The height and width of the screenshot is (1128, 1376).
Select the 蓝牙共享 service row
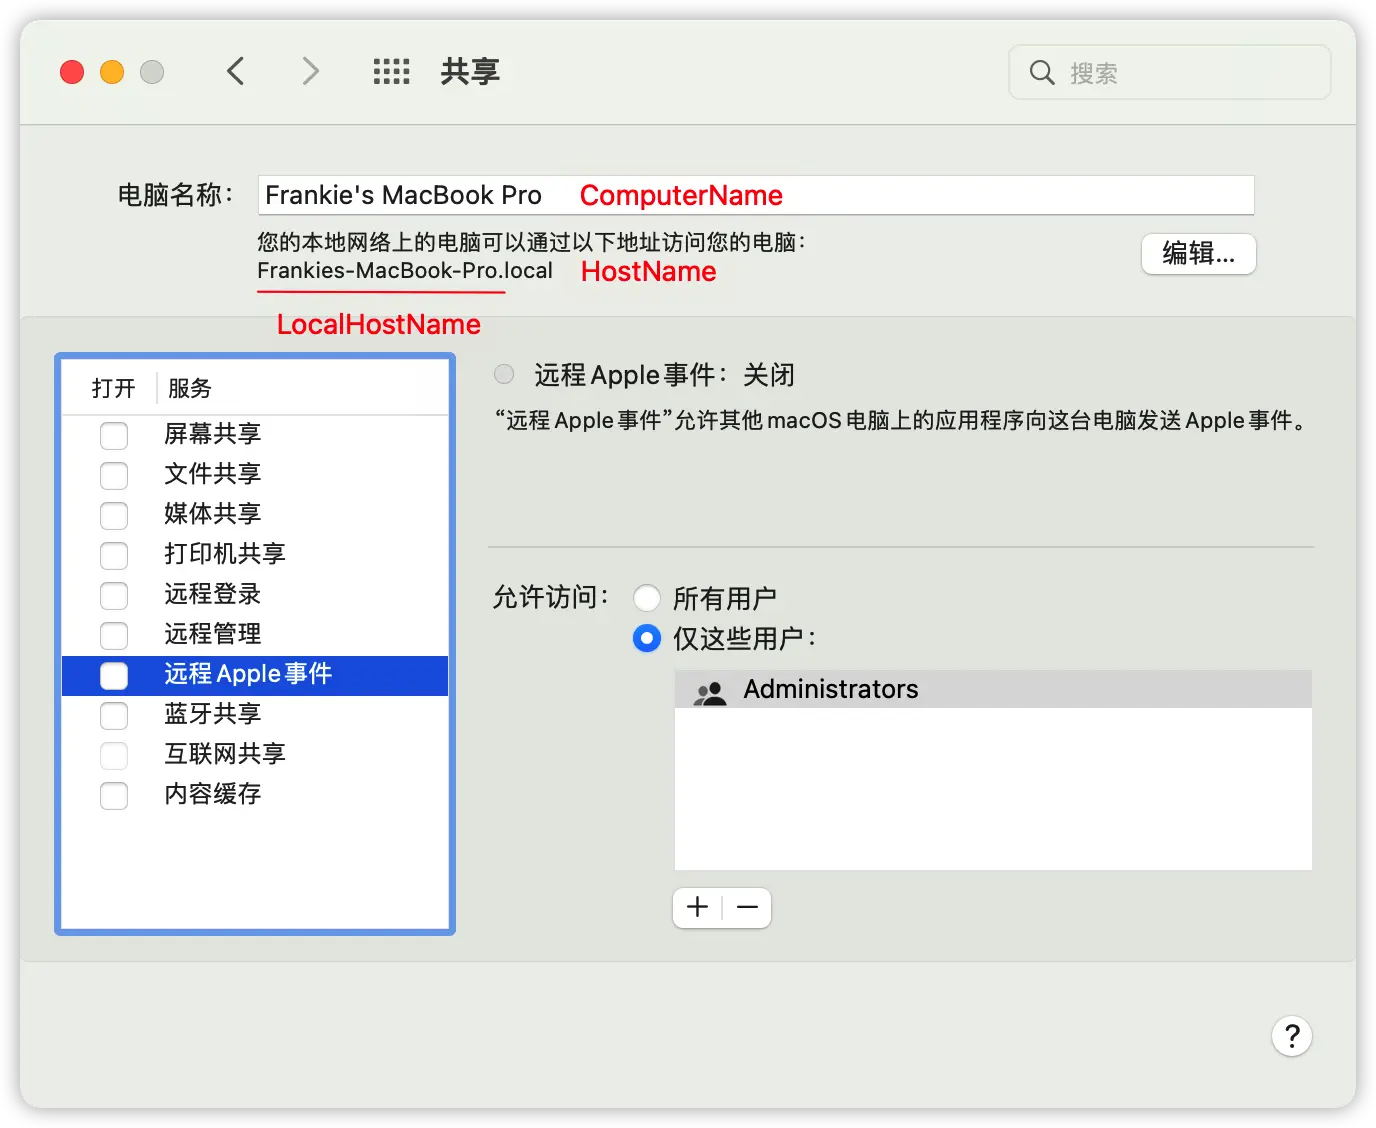[255, 715]
